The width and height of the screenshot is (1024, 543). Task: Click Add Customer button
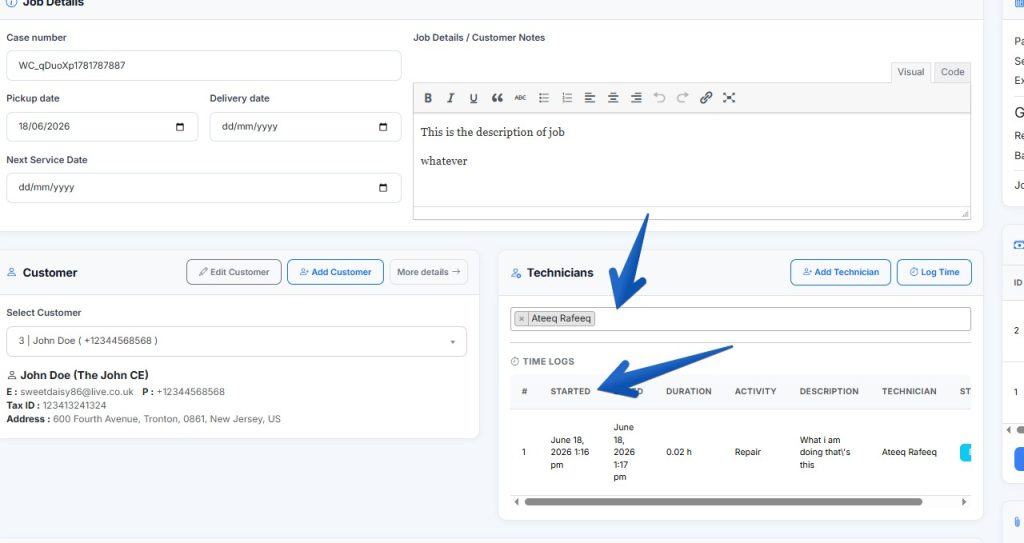(335, 272)
